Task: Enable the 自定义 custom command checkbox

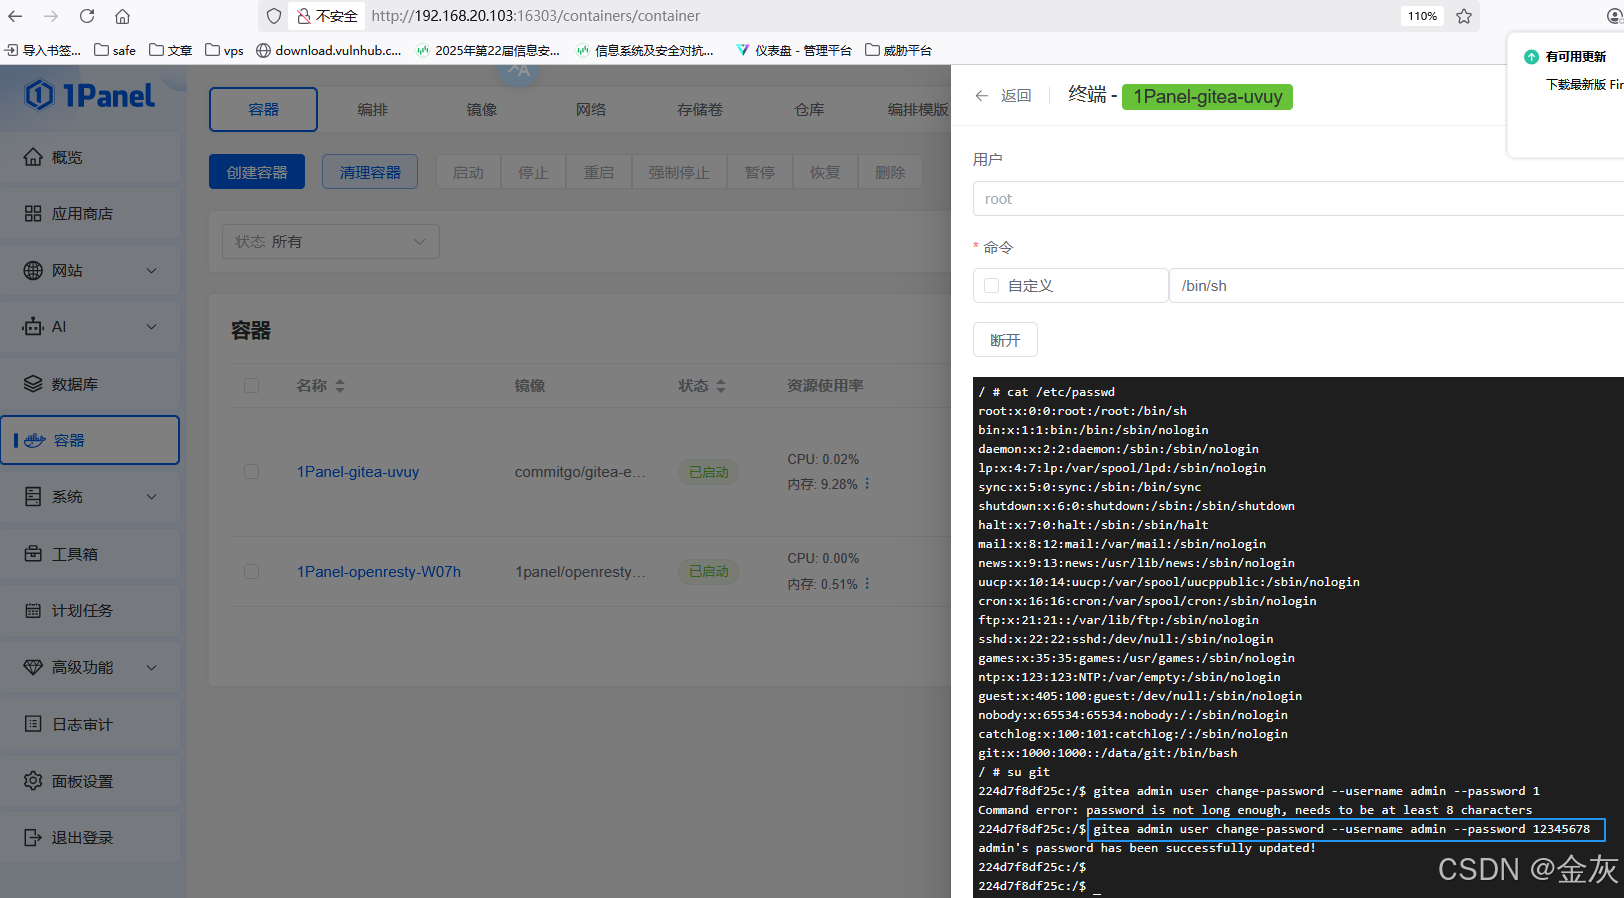Action: coord(991,286)
